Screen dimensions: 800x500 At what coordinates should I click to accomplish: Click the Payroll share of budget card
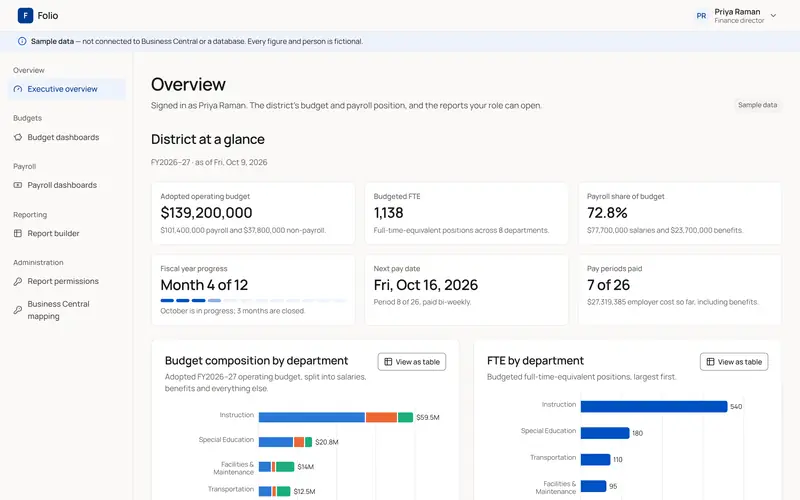[680, 213]
